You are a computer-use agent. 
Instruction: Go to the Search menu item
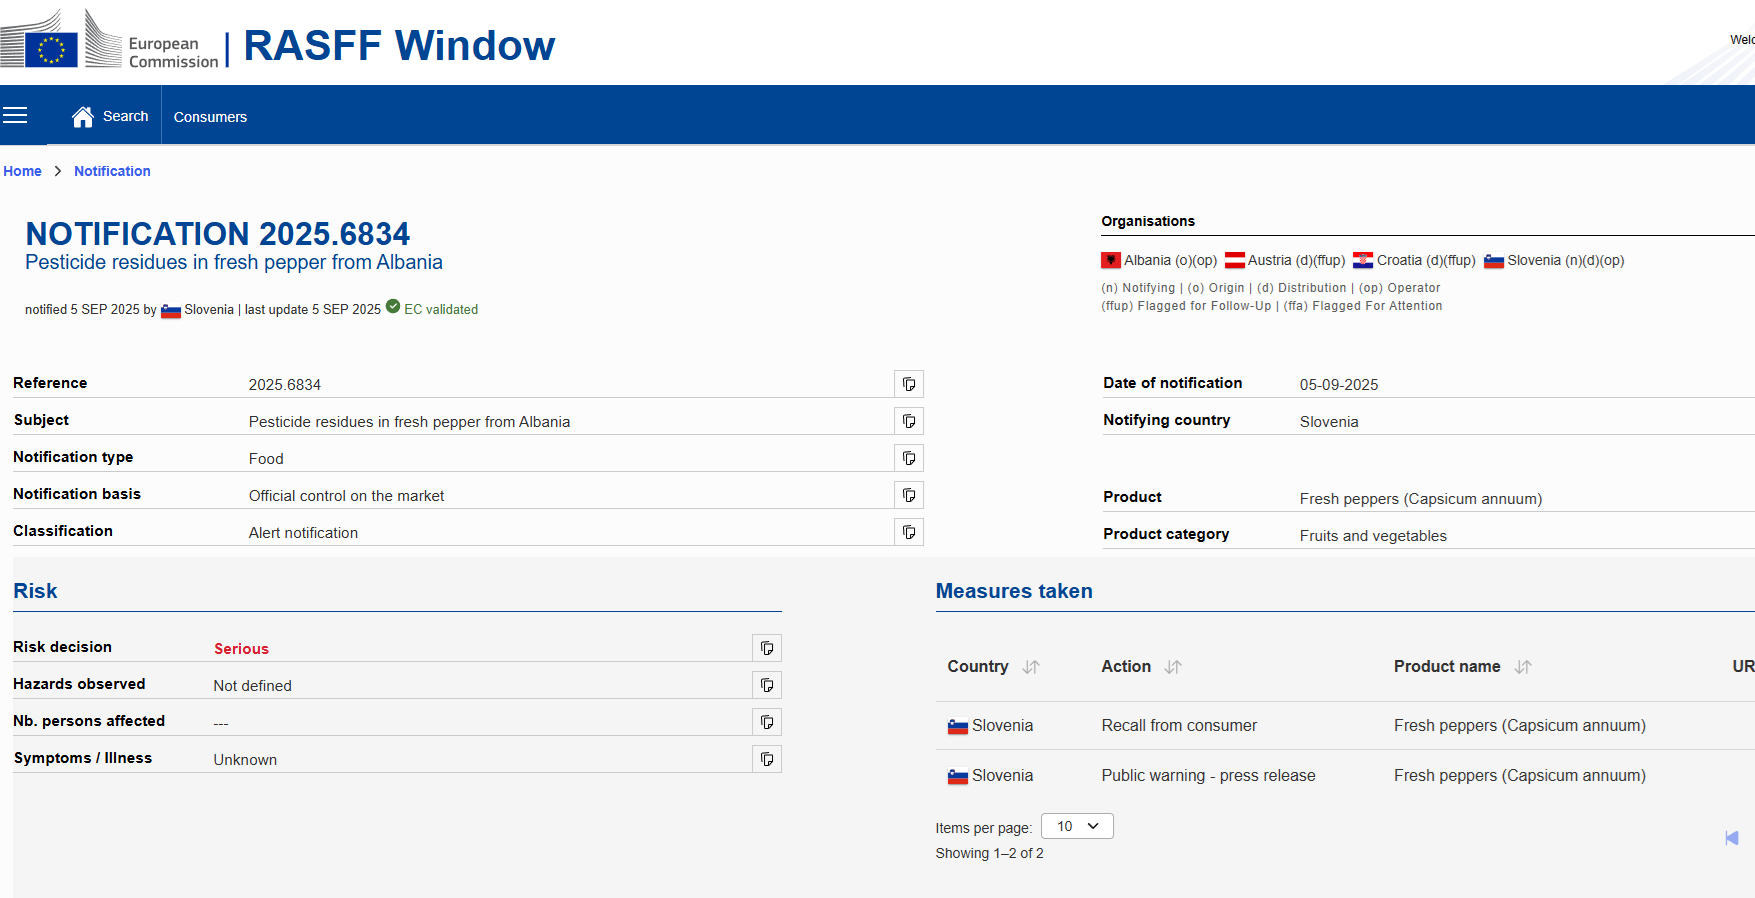(x=125, y=117)
